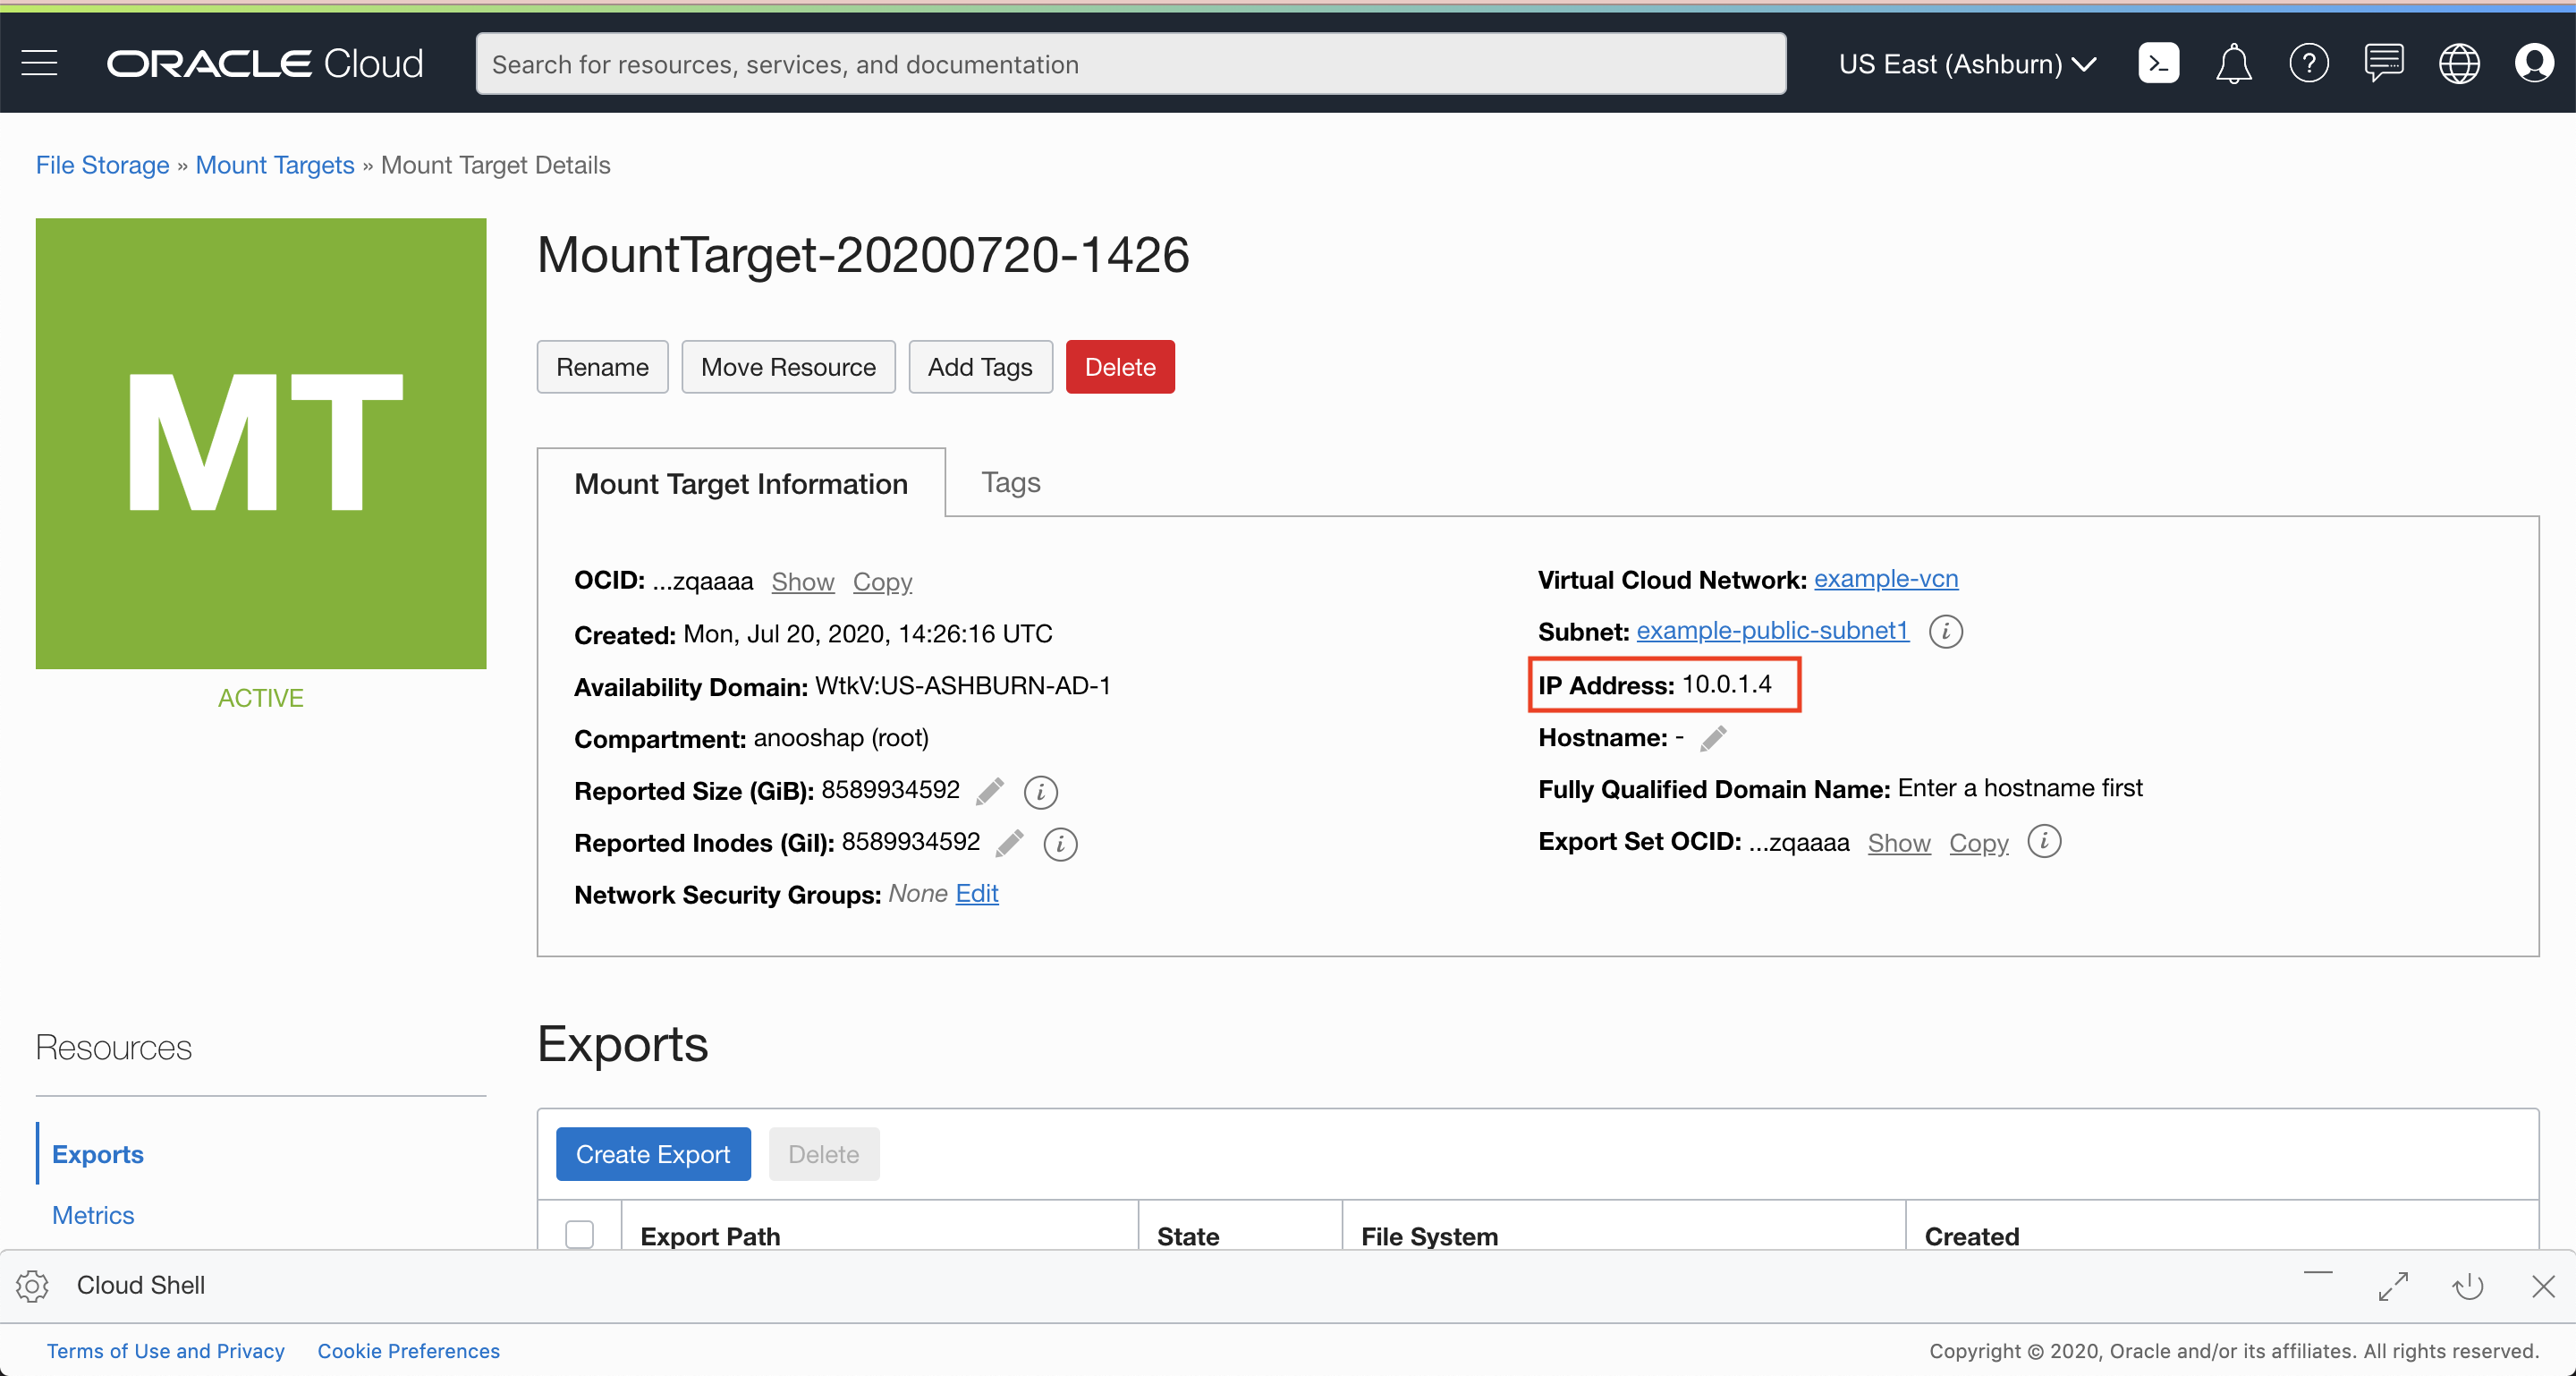Image resolution: width=2576 pixels, height=1376 pixels.
Task: Show info for Reported Inodes
Action: click(x=1060, y=844)
